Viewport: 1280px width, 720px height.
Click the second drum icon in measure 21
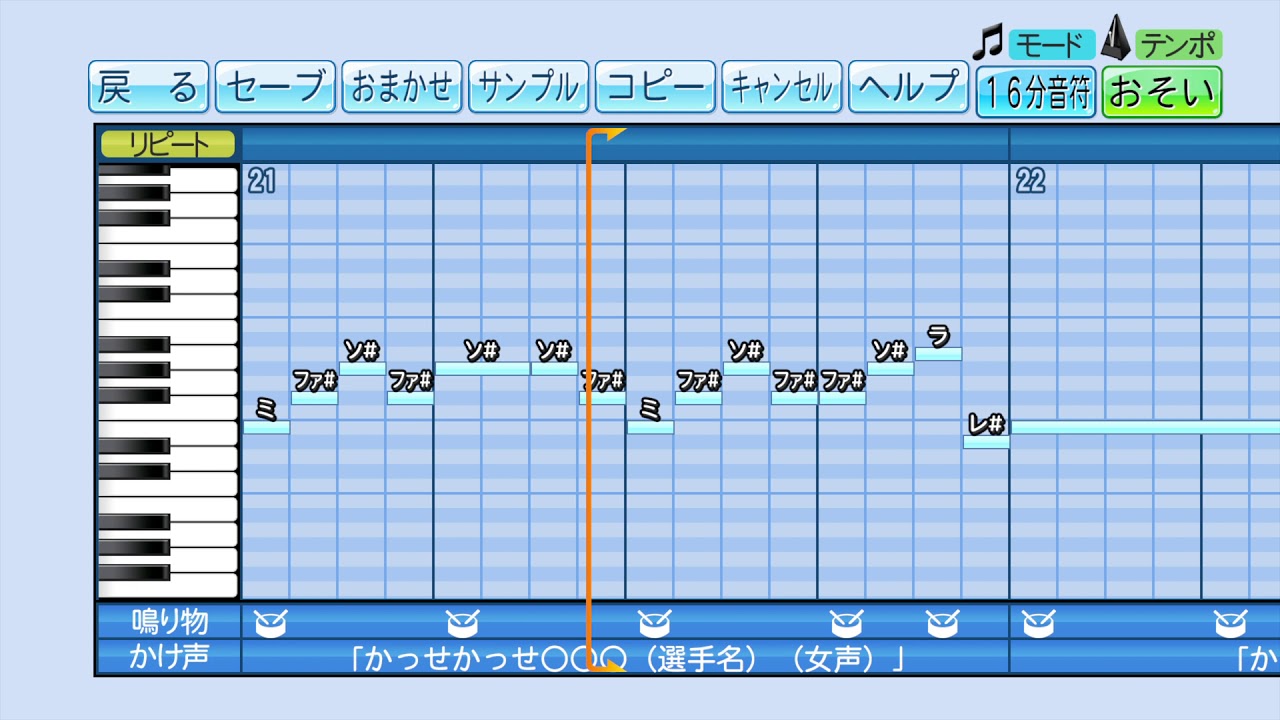[462, 624]
